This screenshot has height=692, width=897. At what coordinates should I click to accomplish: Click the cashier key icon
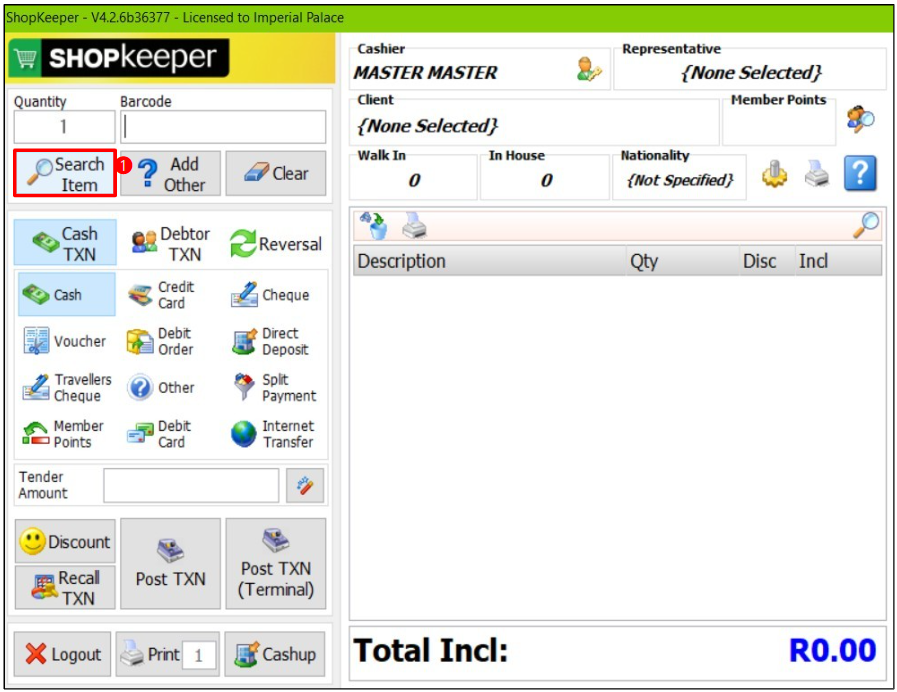click(x=589, y=70)
